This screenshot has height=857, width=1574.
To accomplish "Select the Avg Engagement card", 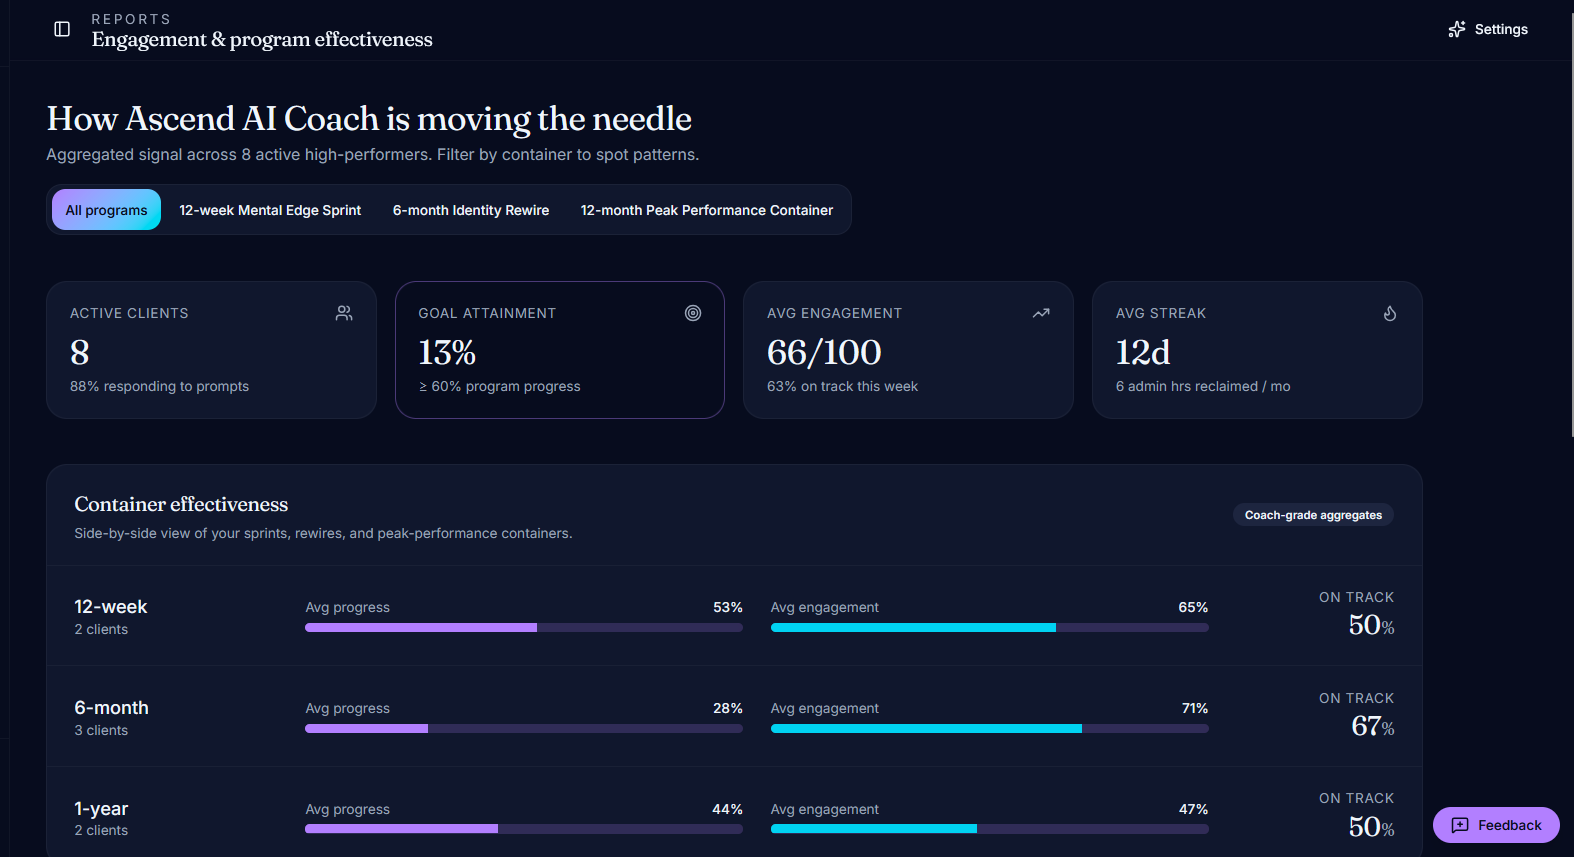I will click(908, 350).
